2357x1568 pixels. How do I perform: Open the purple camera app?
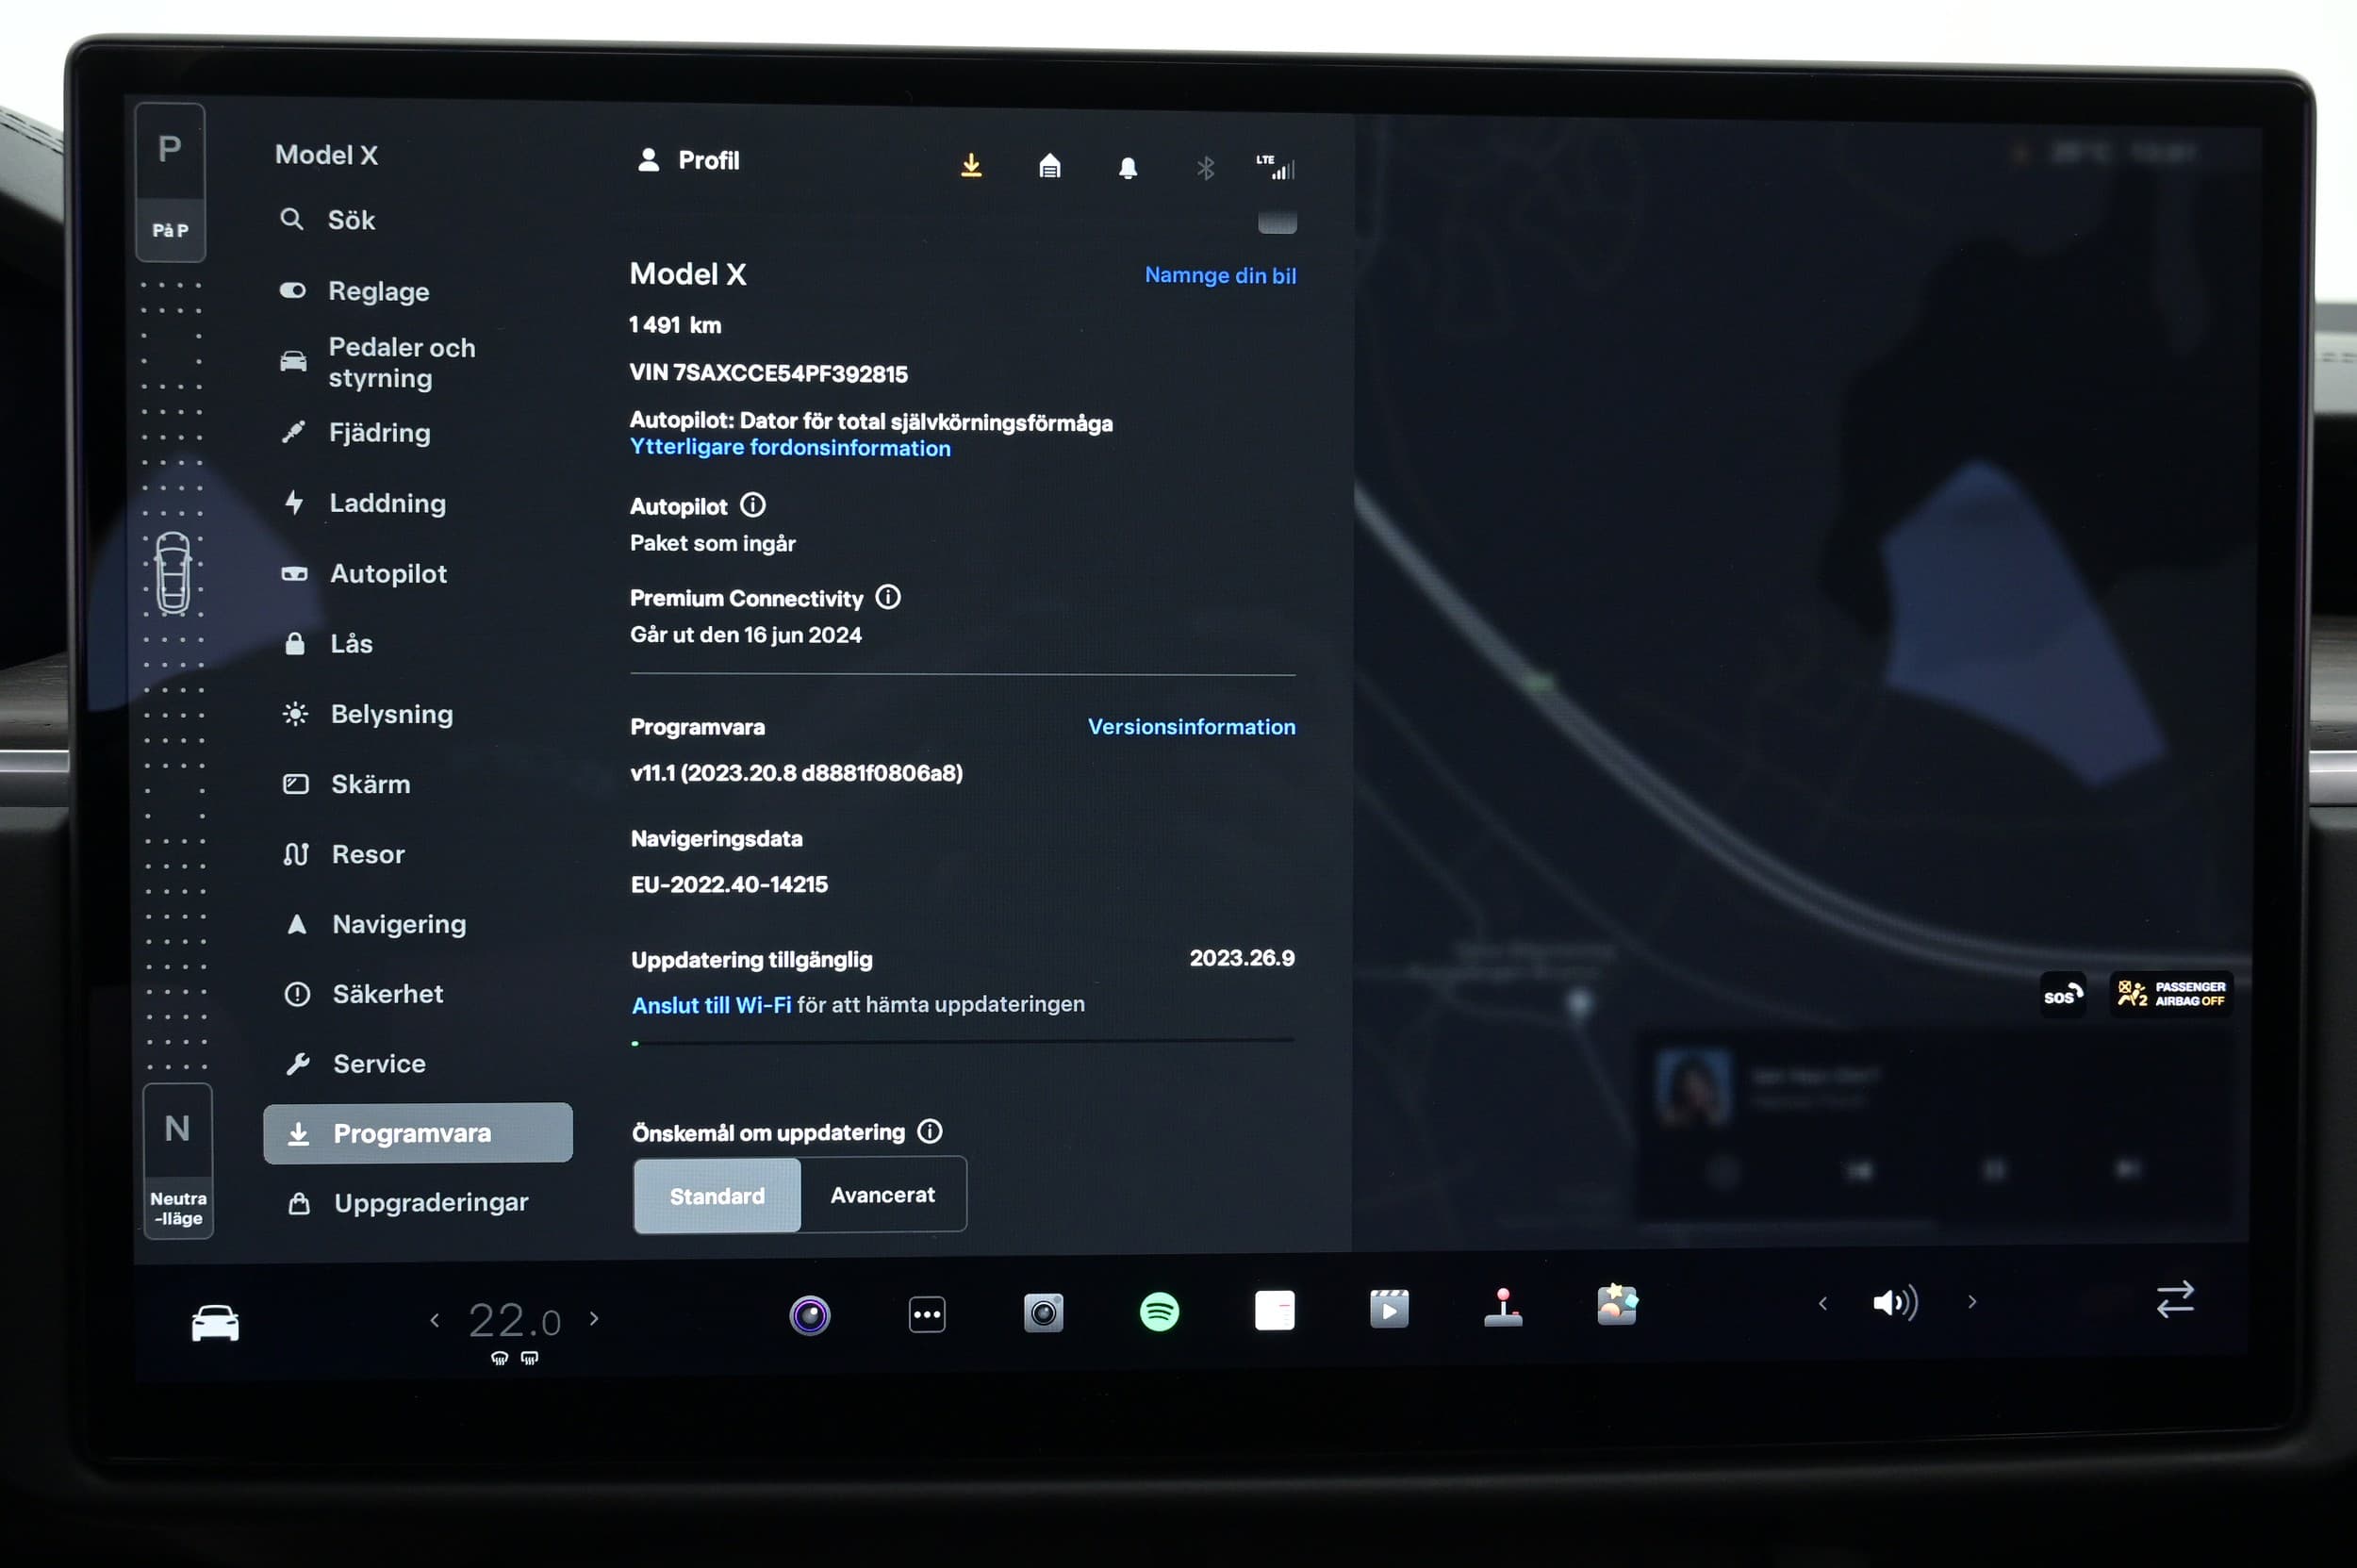click(x=810, y=1315)
